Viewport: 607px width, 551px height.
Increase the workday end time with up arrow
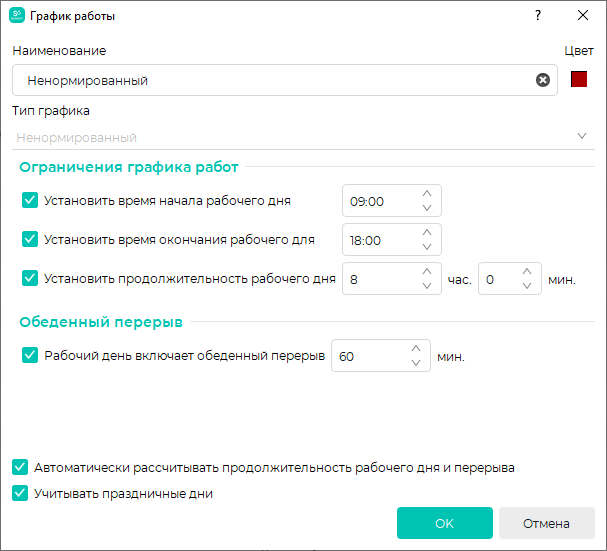tap(427, 232)
